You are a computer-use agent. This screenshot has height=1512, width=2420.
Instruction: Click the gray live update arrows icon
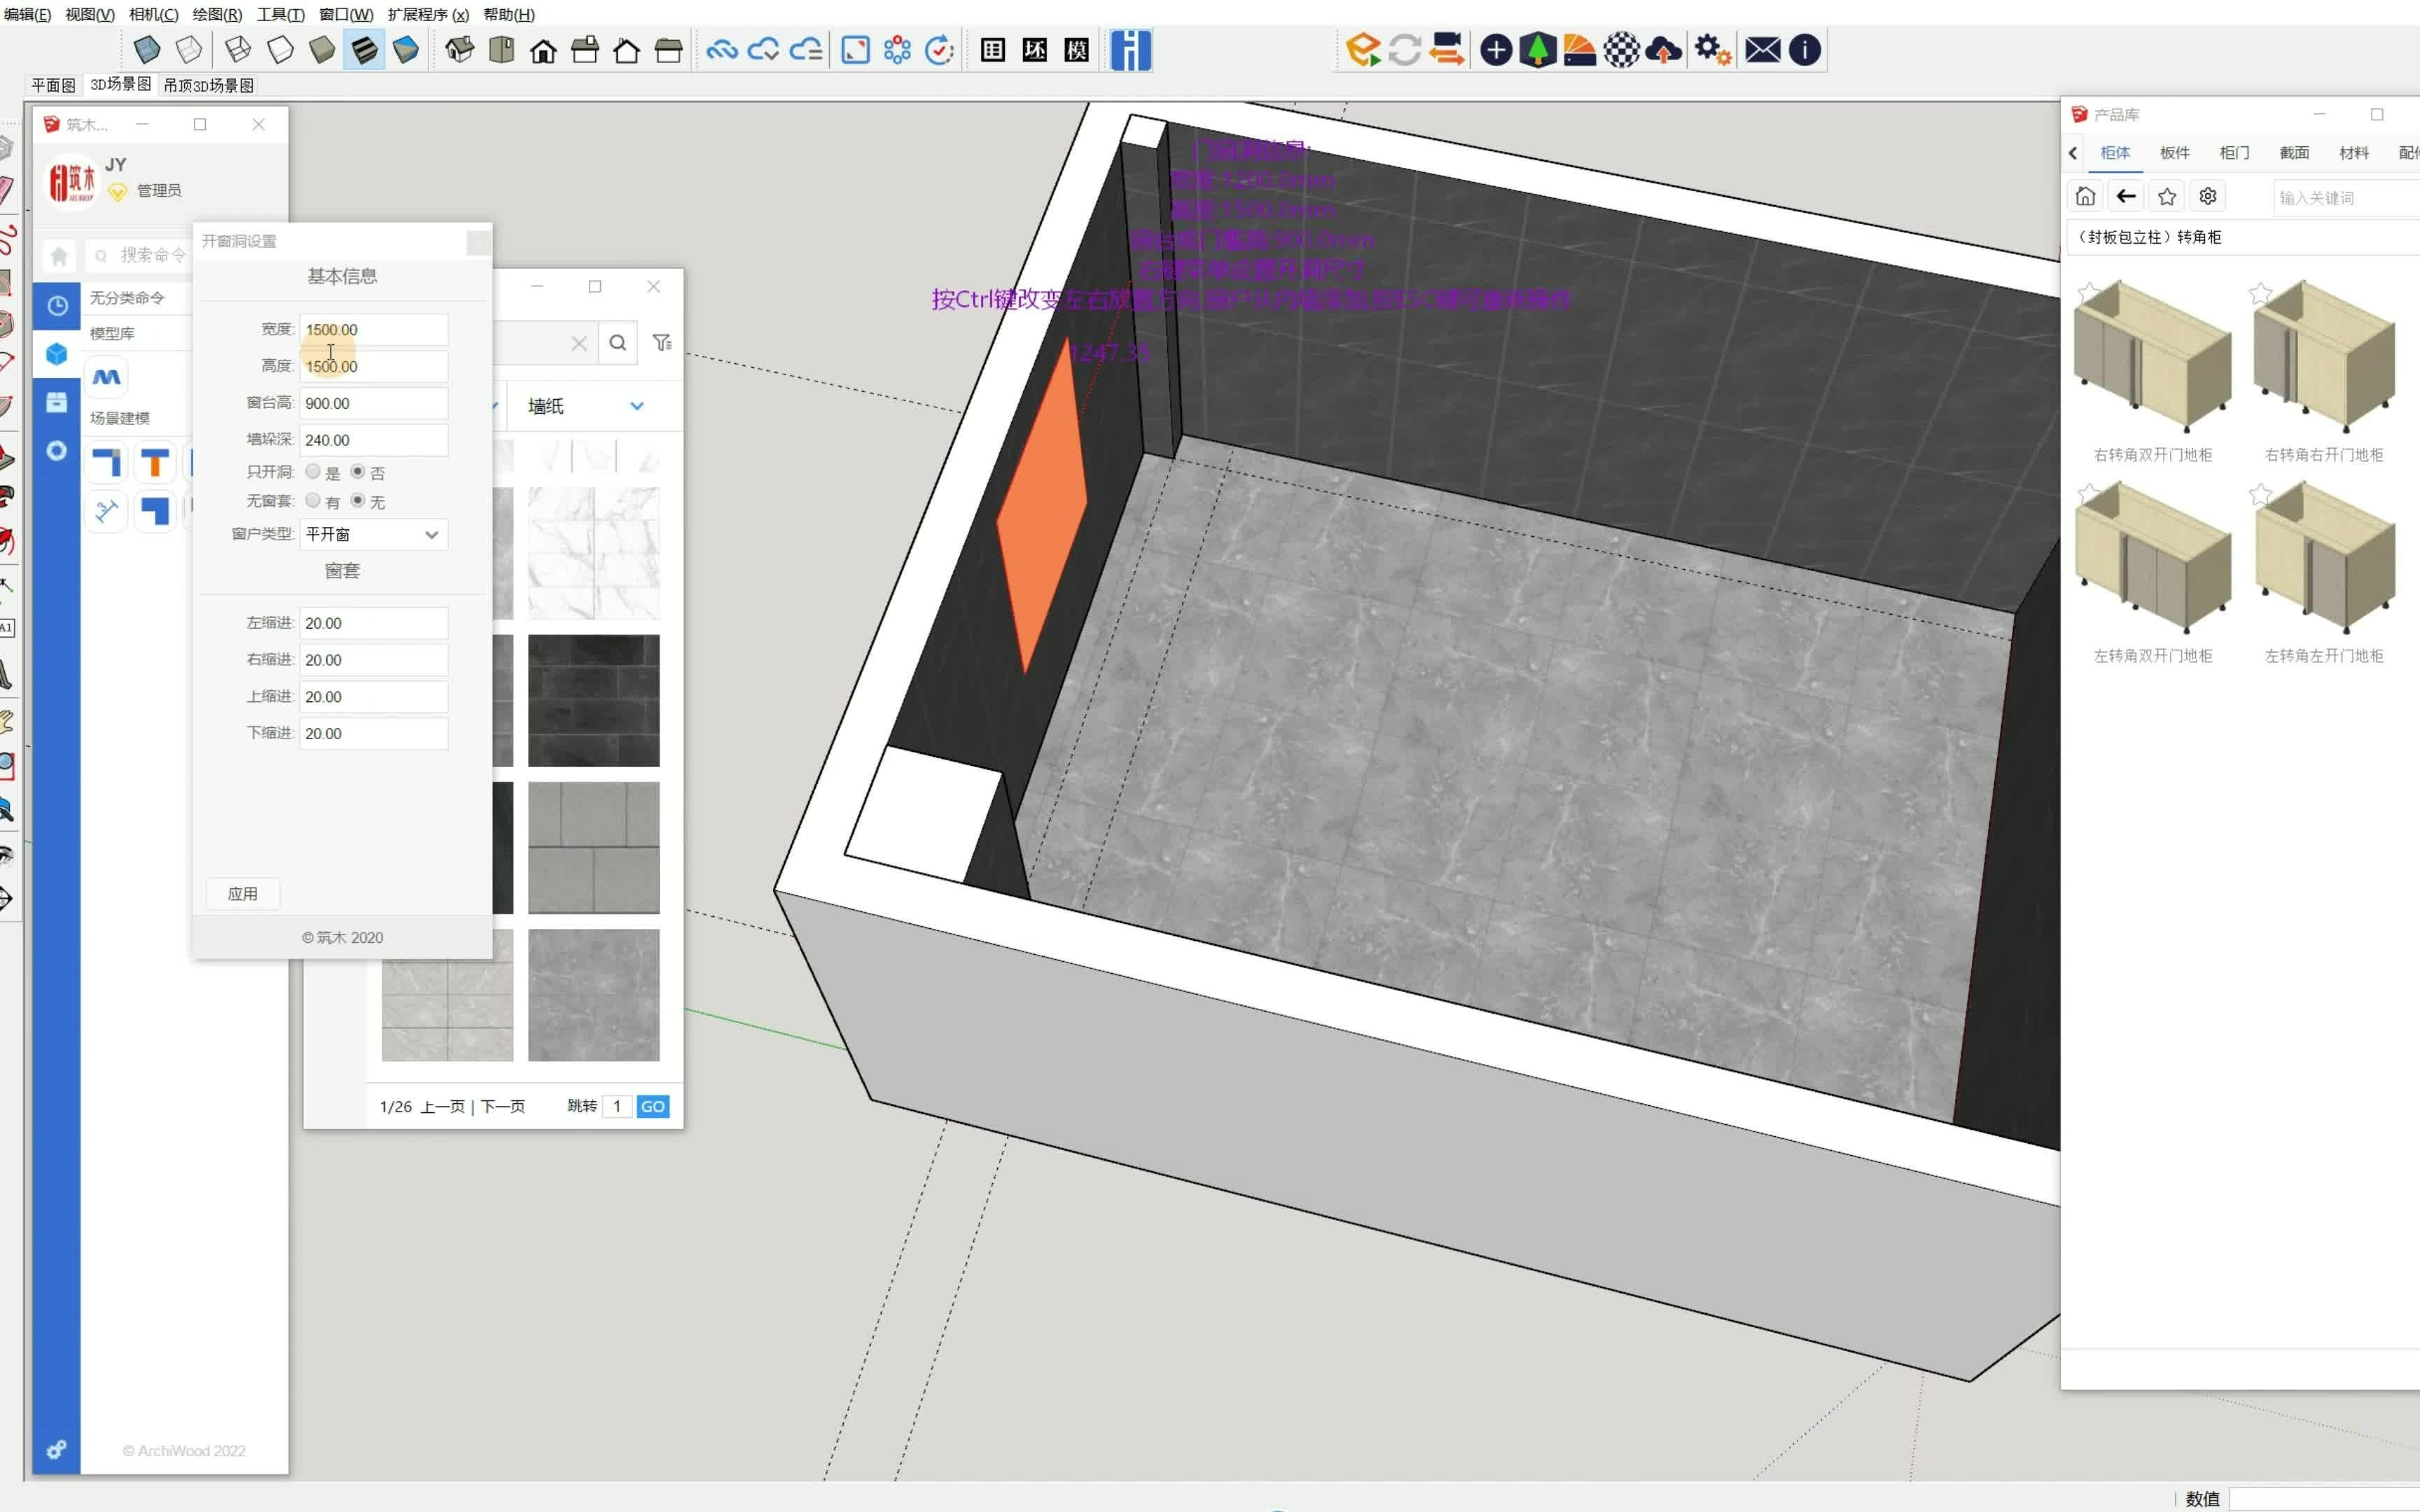[x=1404, y=49]
